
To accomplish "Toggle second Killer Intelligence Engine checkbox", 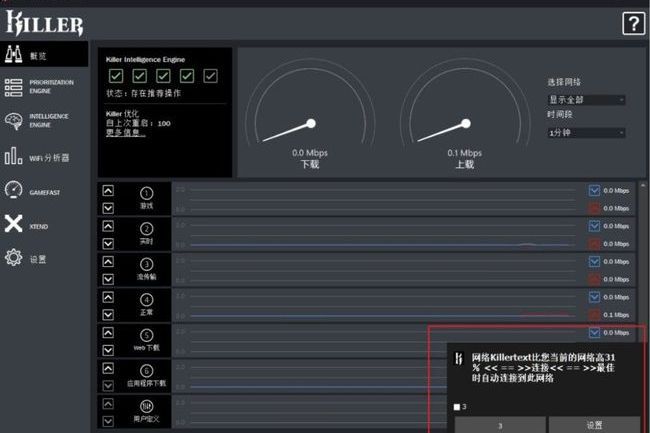I will coord(139,76).
